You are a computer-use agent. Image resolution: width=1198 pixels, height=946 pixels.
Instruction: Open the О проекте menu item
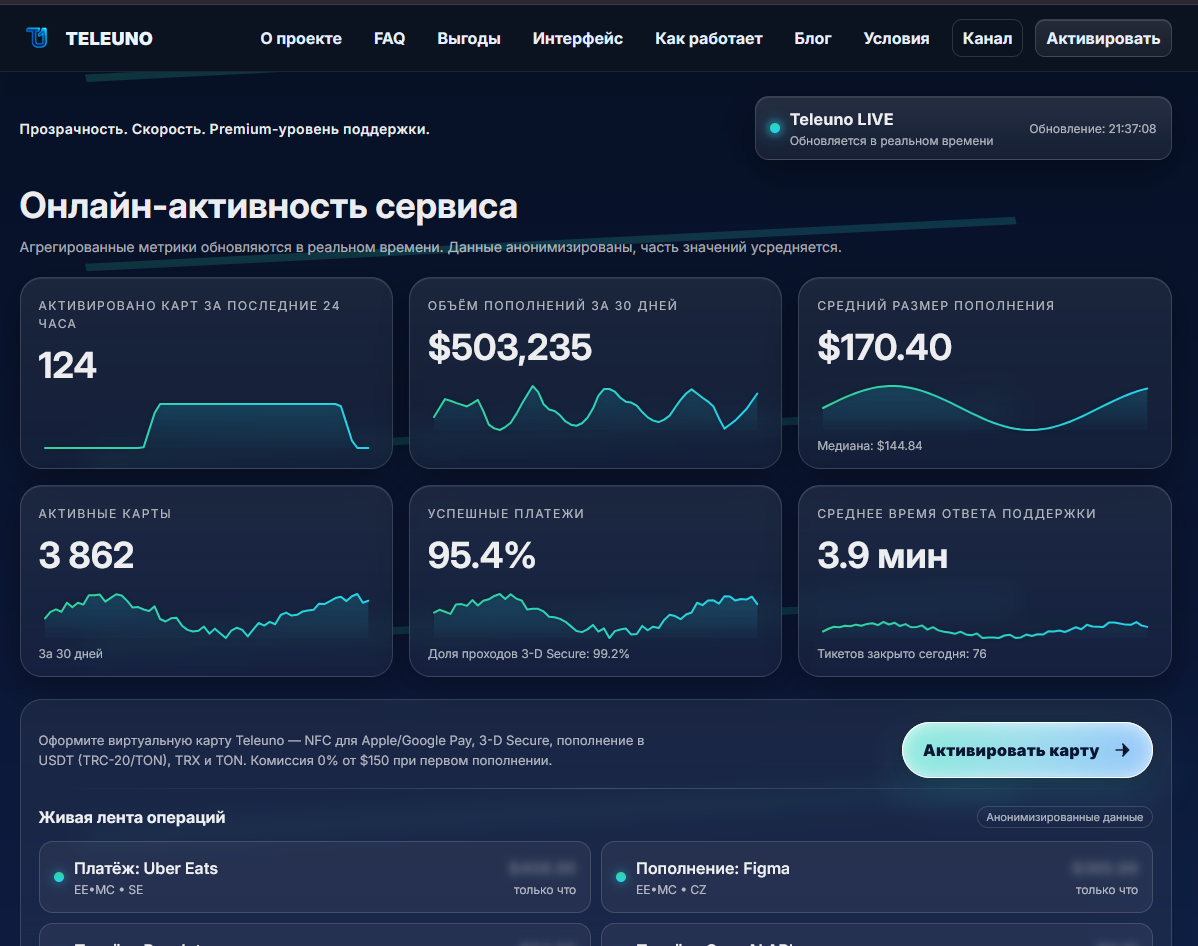pos(300,38)
